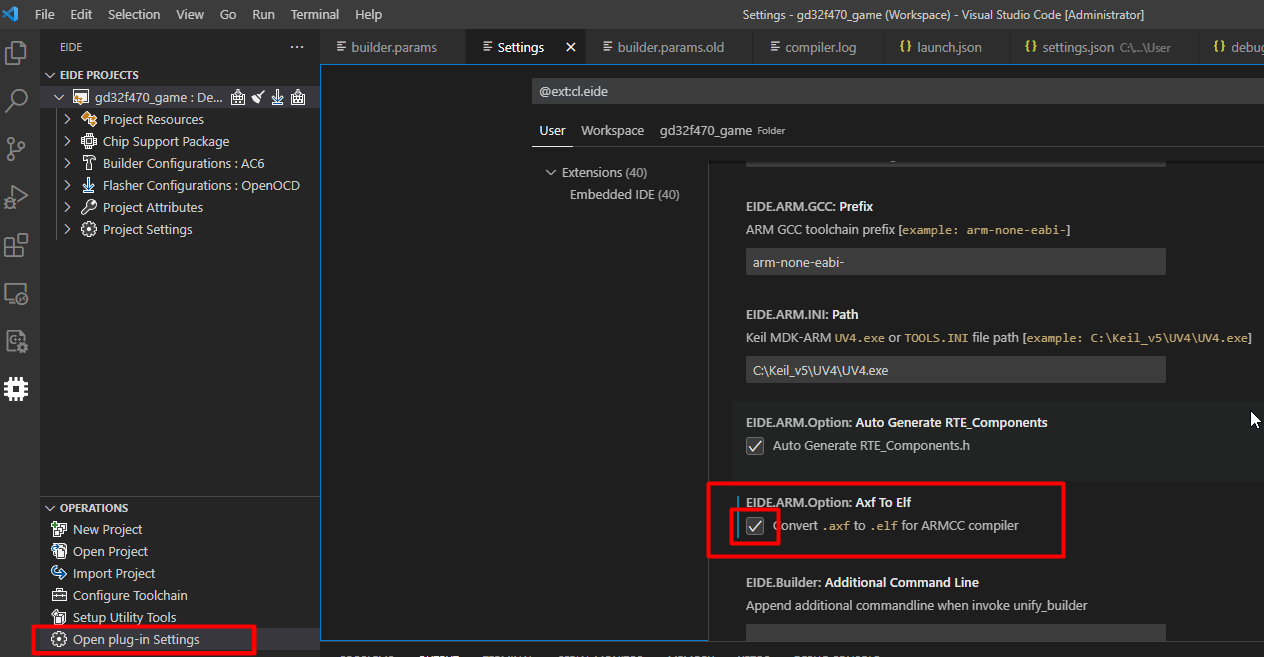Click the Import Project operation
Viewport: 1264px width, 657px height.
point(114,573)
